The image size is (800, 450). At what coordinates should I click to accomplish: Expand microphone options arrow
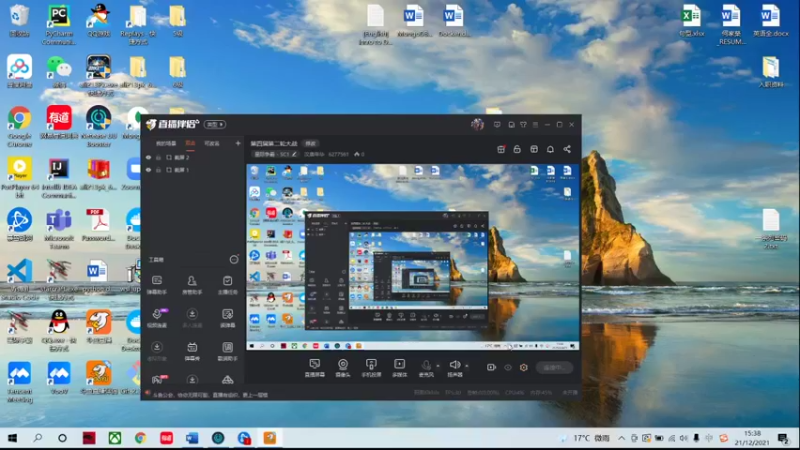[438, 366]
